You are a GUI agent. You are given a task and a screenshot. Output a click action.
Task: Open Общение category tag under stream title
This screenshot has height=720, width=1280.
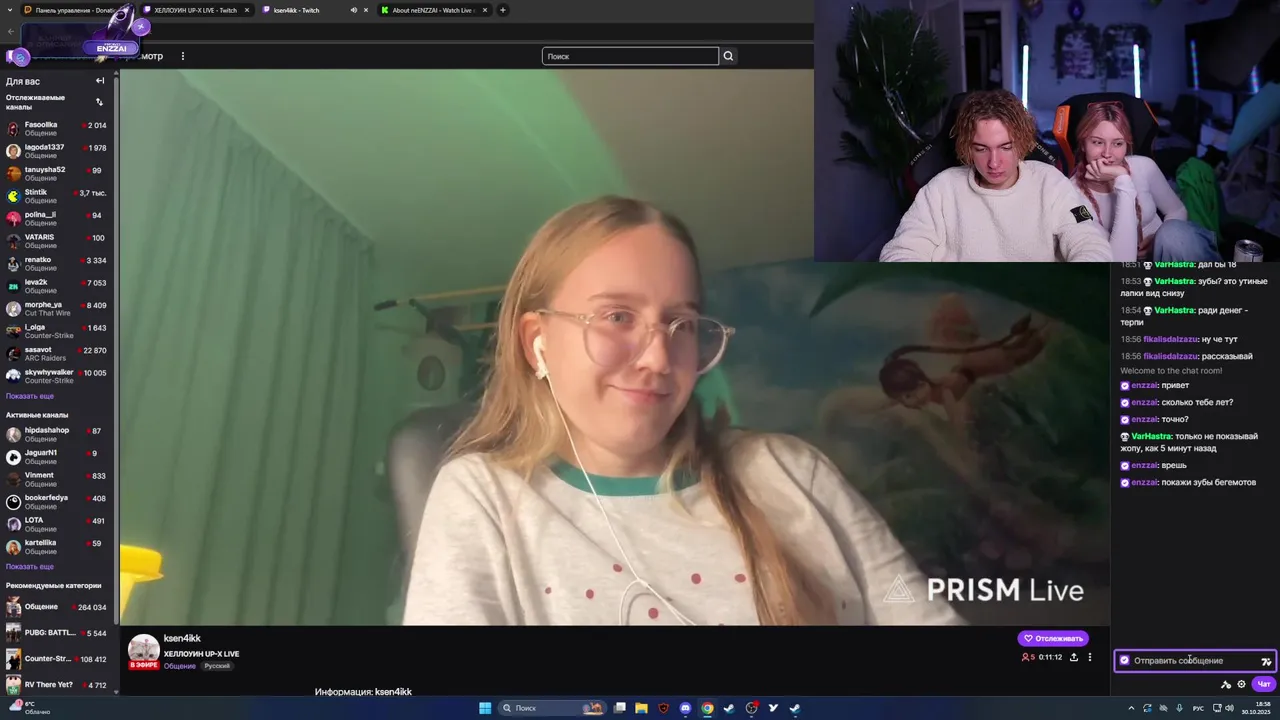tap(180, 666)
